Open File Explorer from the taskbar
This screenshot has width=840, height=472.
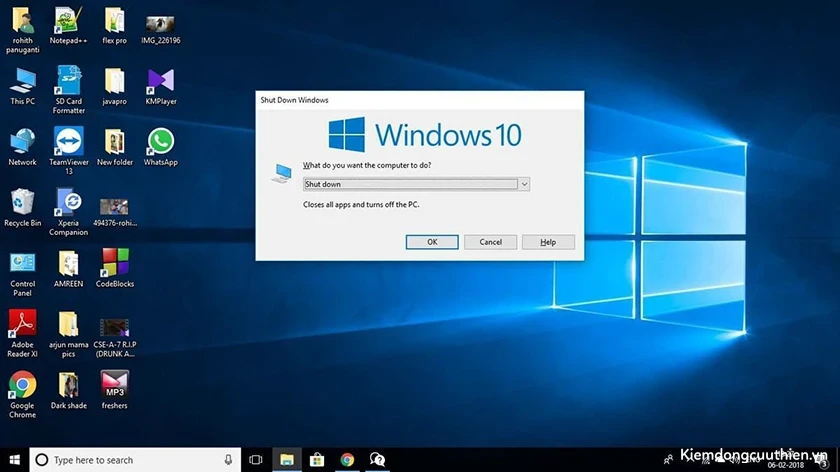(287, 460)
